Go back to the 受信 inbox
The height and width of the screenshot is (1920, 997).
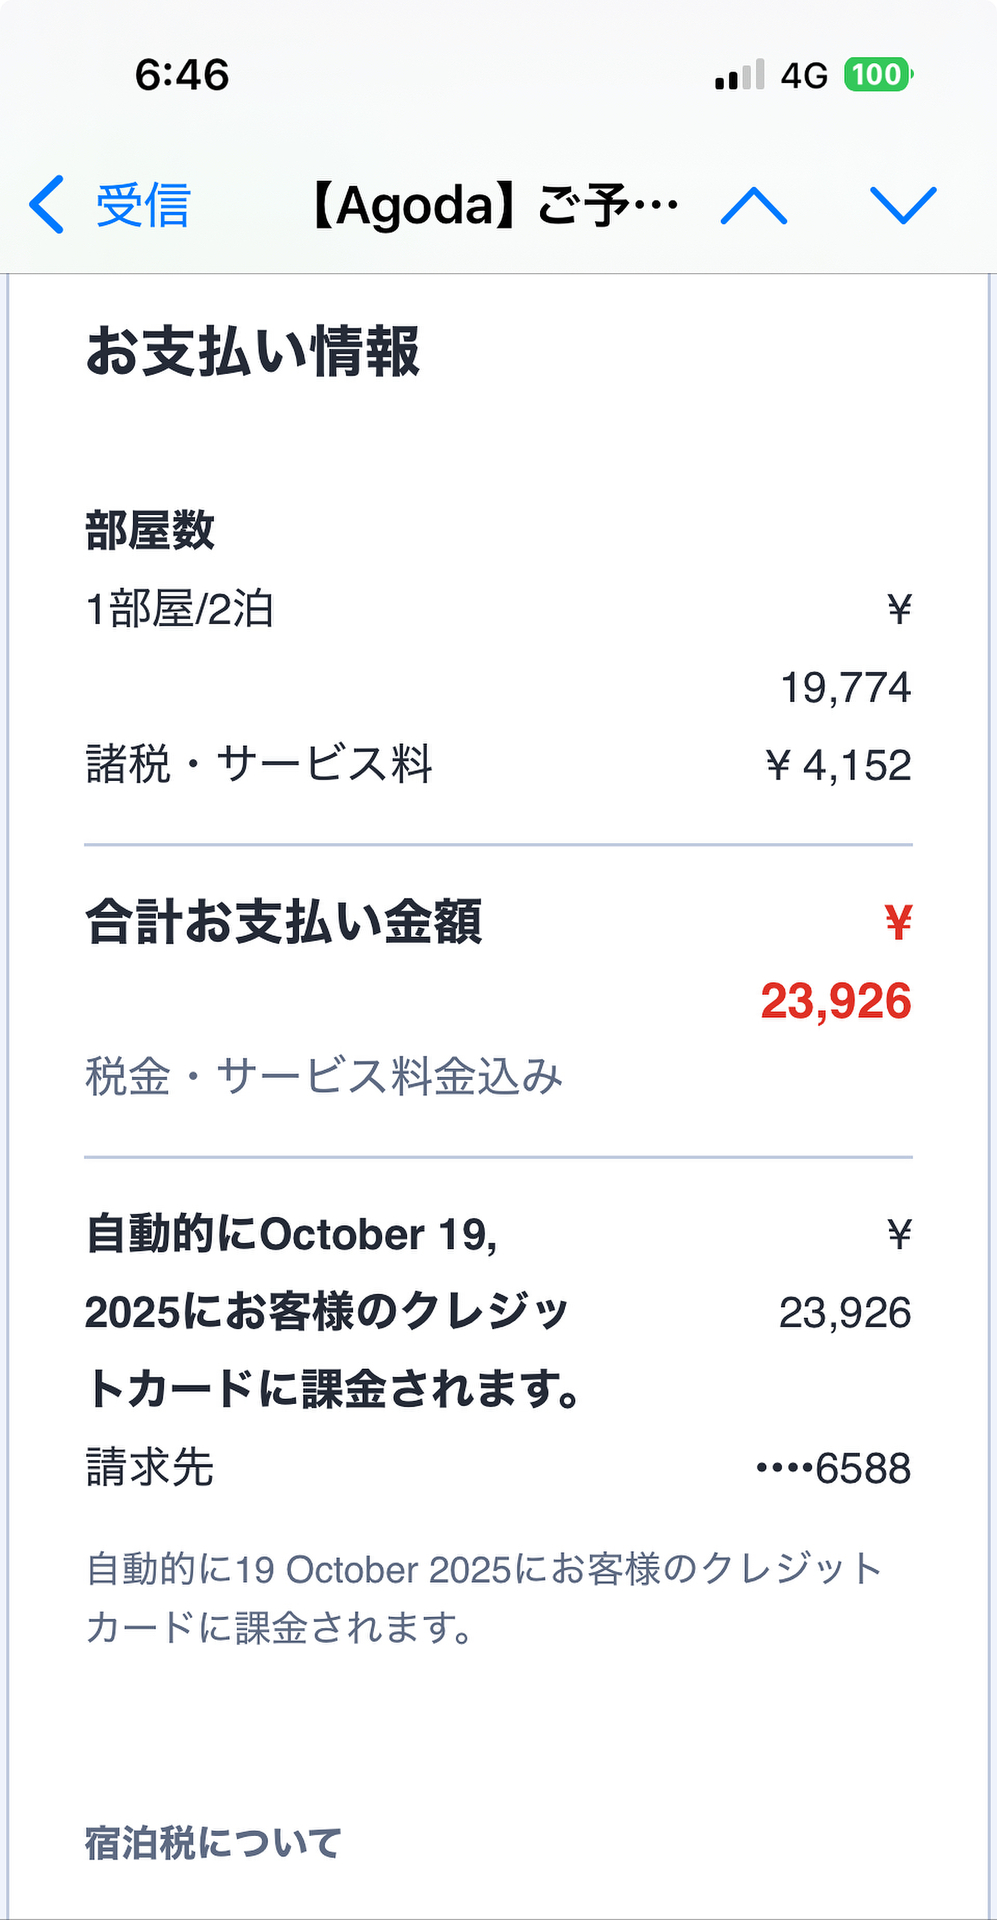142,205
